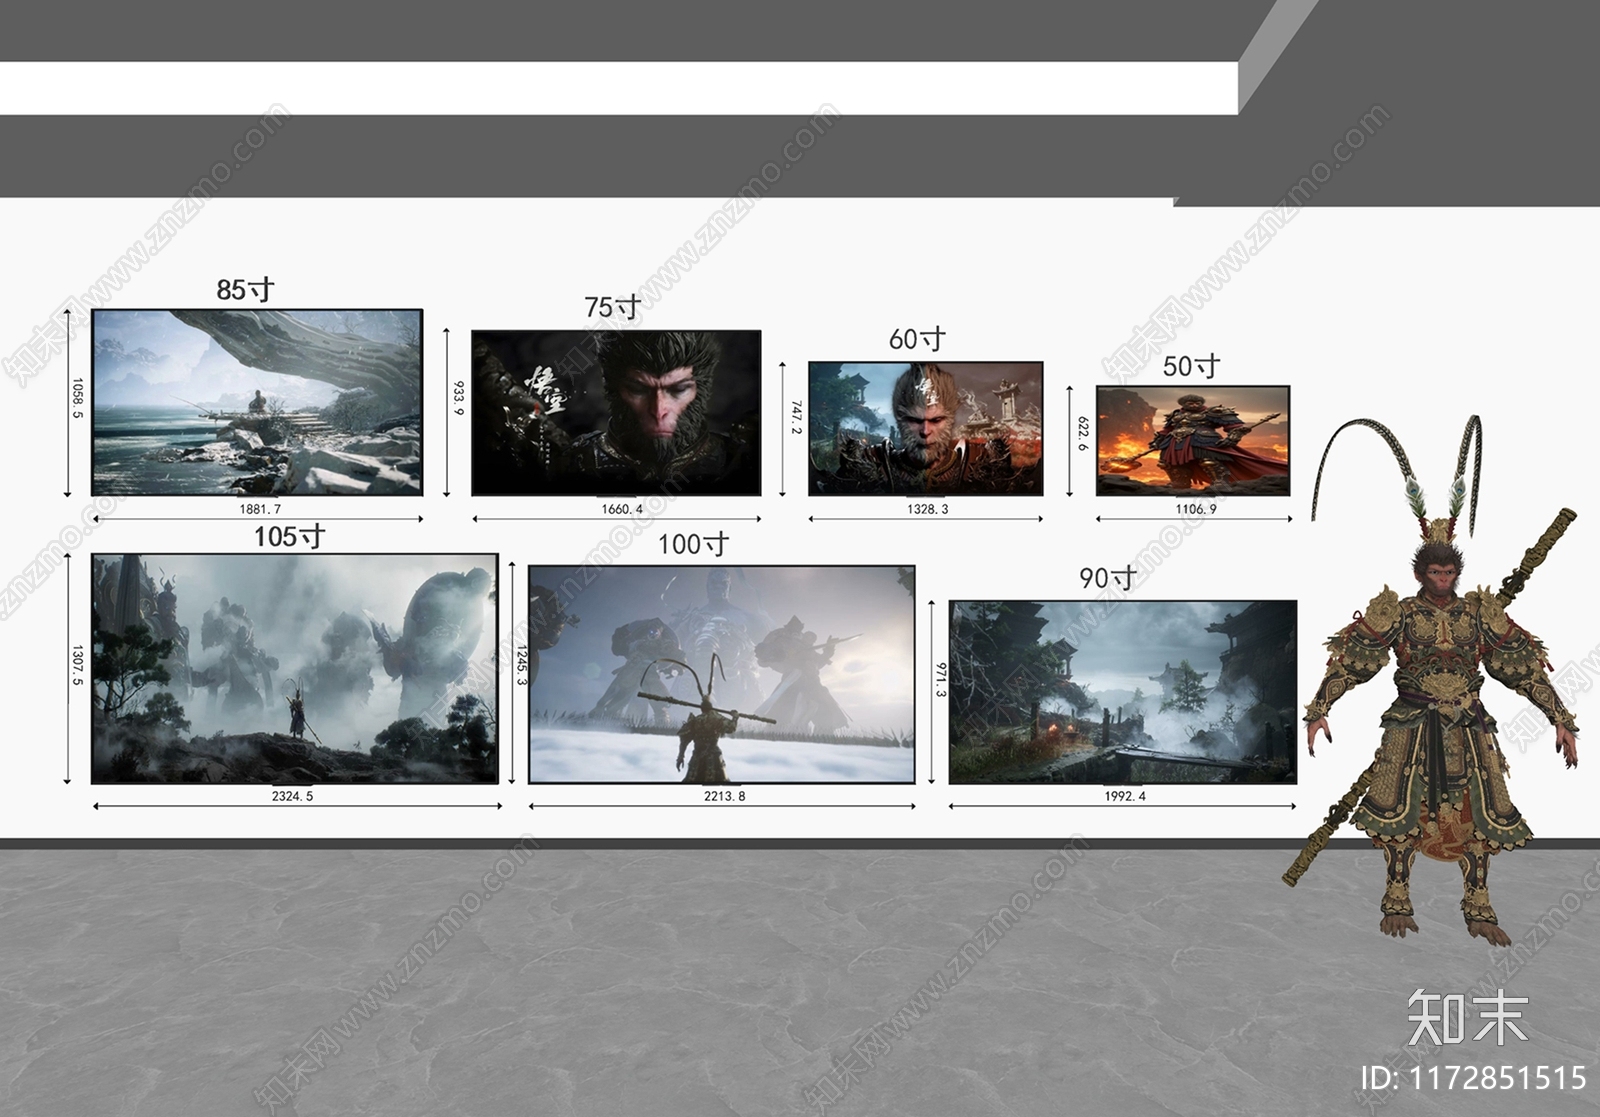Screen dimensions: 1600x1117
Task: Click the 933.9 height dimension
Action: (x=459, y=397)
